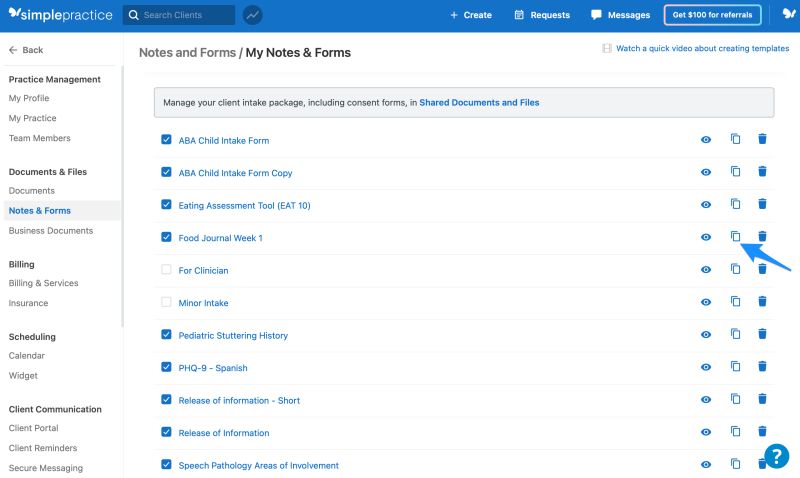Screen dimensions: 800x478
Task: Preview PHQ-9 - Spanish form
Action: point(706,367)
